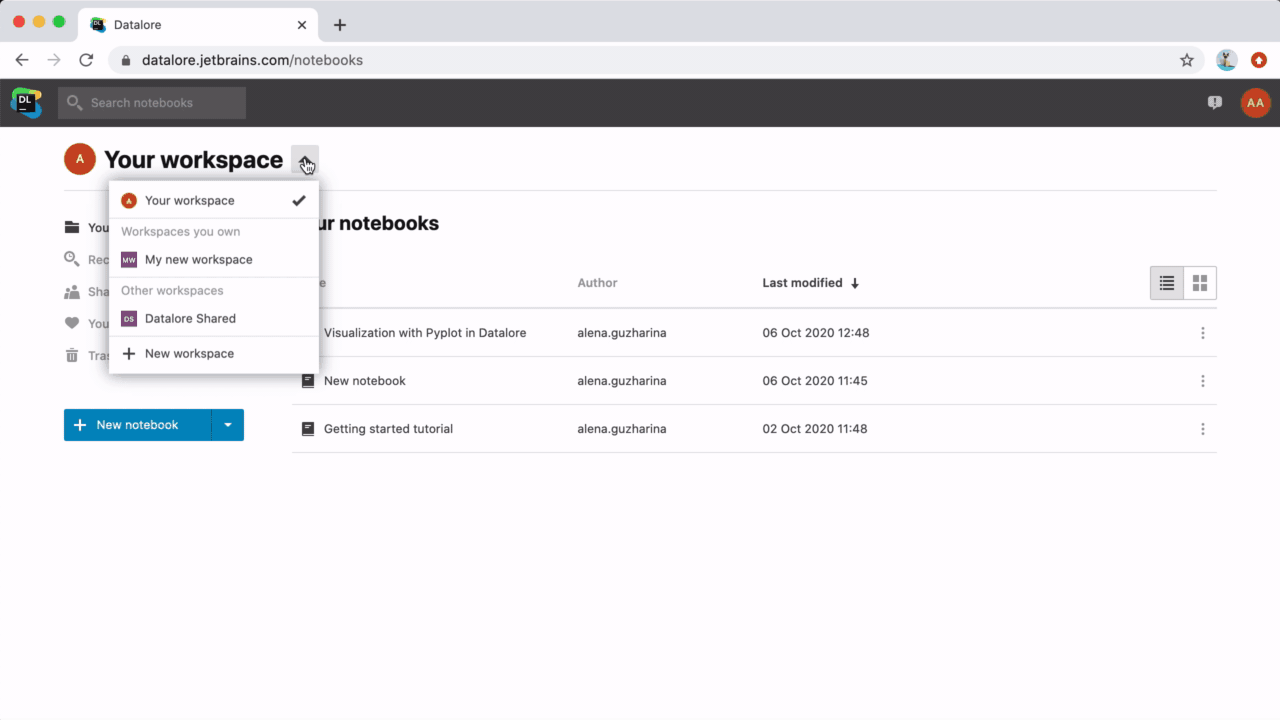This screenshot has height=720, width=1280.
Task: Bookmark this page with the star icon
Action: pos(1187,60)
